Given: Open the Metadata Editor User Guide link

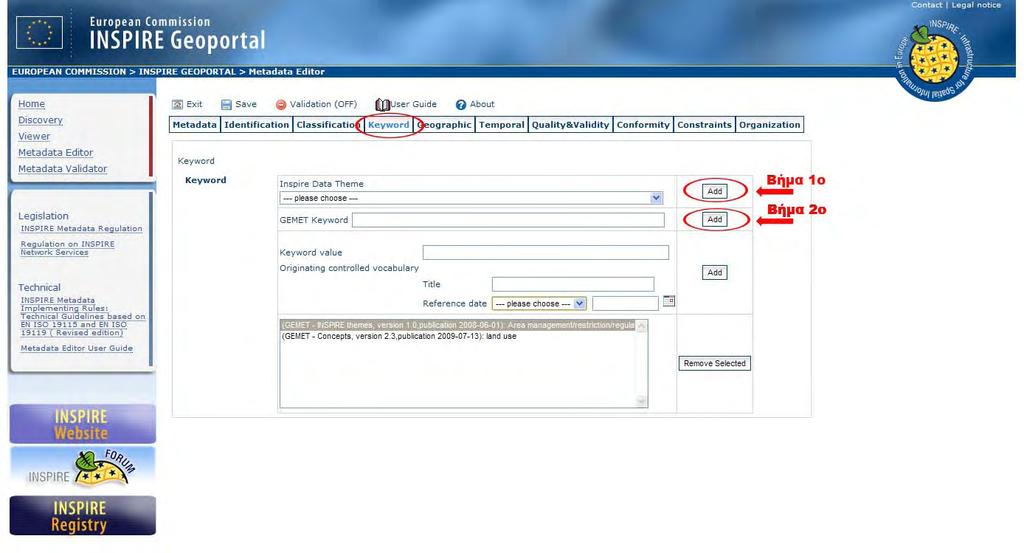Looking at the screenshot, I should 76,348.
